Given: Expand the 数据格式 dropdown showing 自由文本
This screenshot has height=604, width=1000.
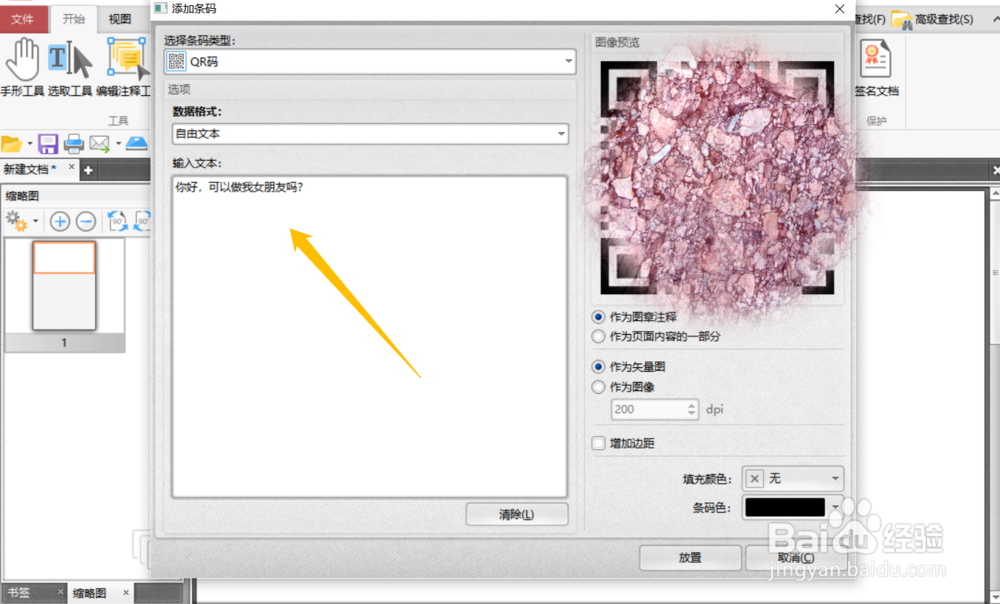Looking at the screenshot, I should [370, 134].
